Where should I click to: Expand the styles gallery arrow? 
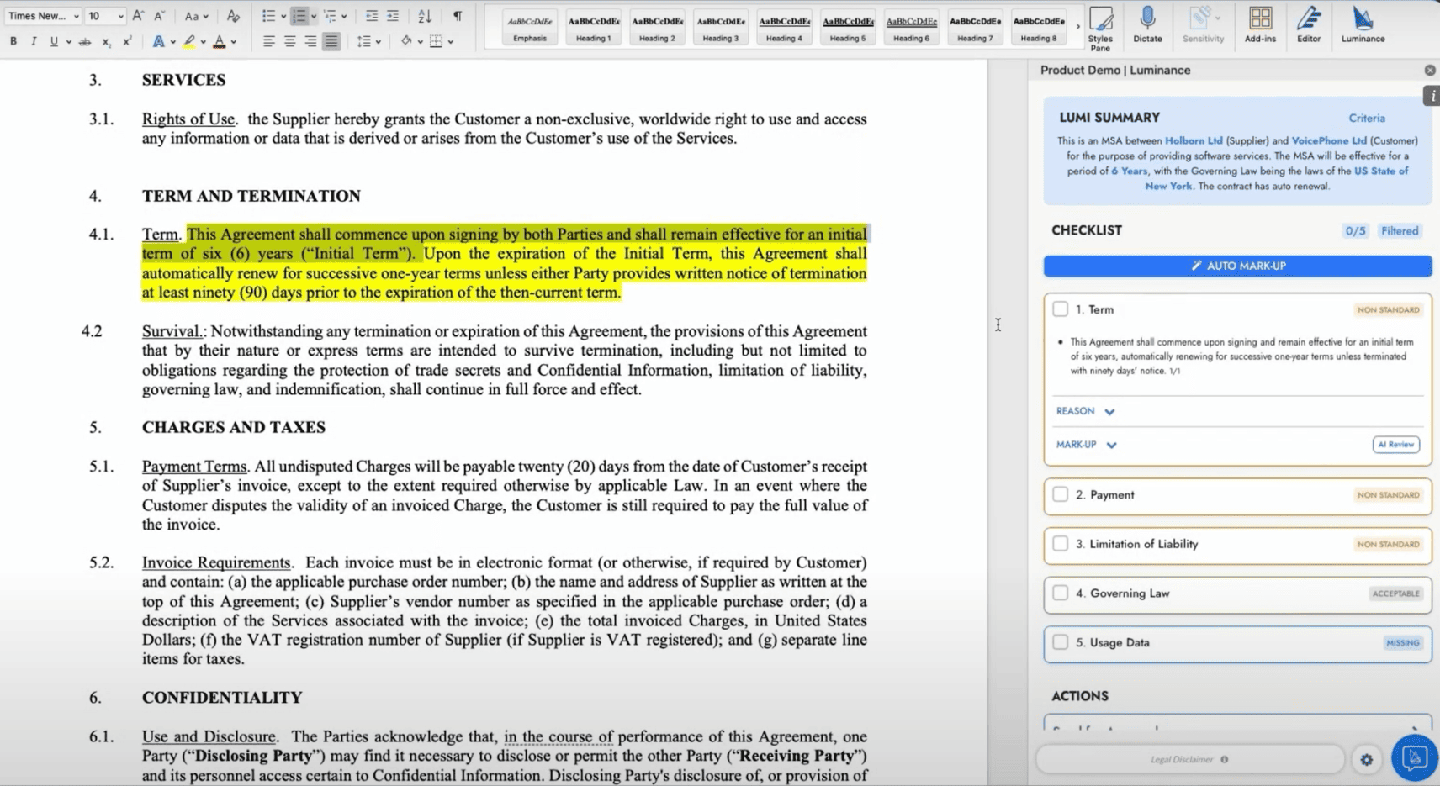tap(1077, 27)
